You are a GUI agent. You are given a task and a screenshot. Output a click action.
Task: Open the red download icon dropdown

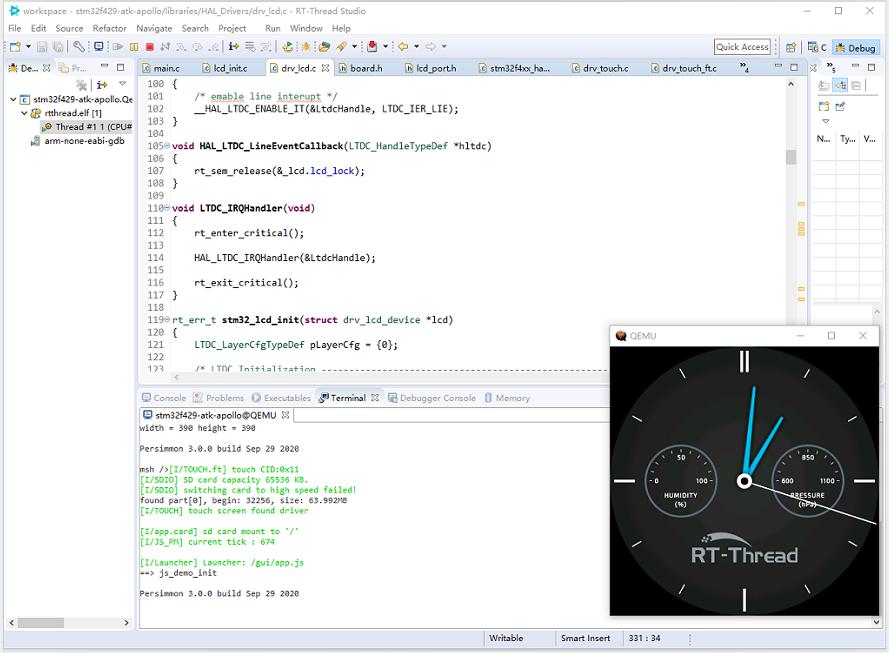tap(386, 46)
